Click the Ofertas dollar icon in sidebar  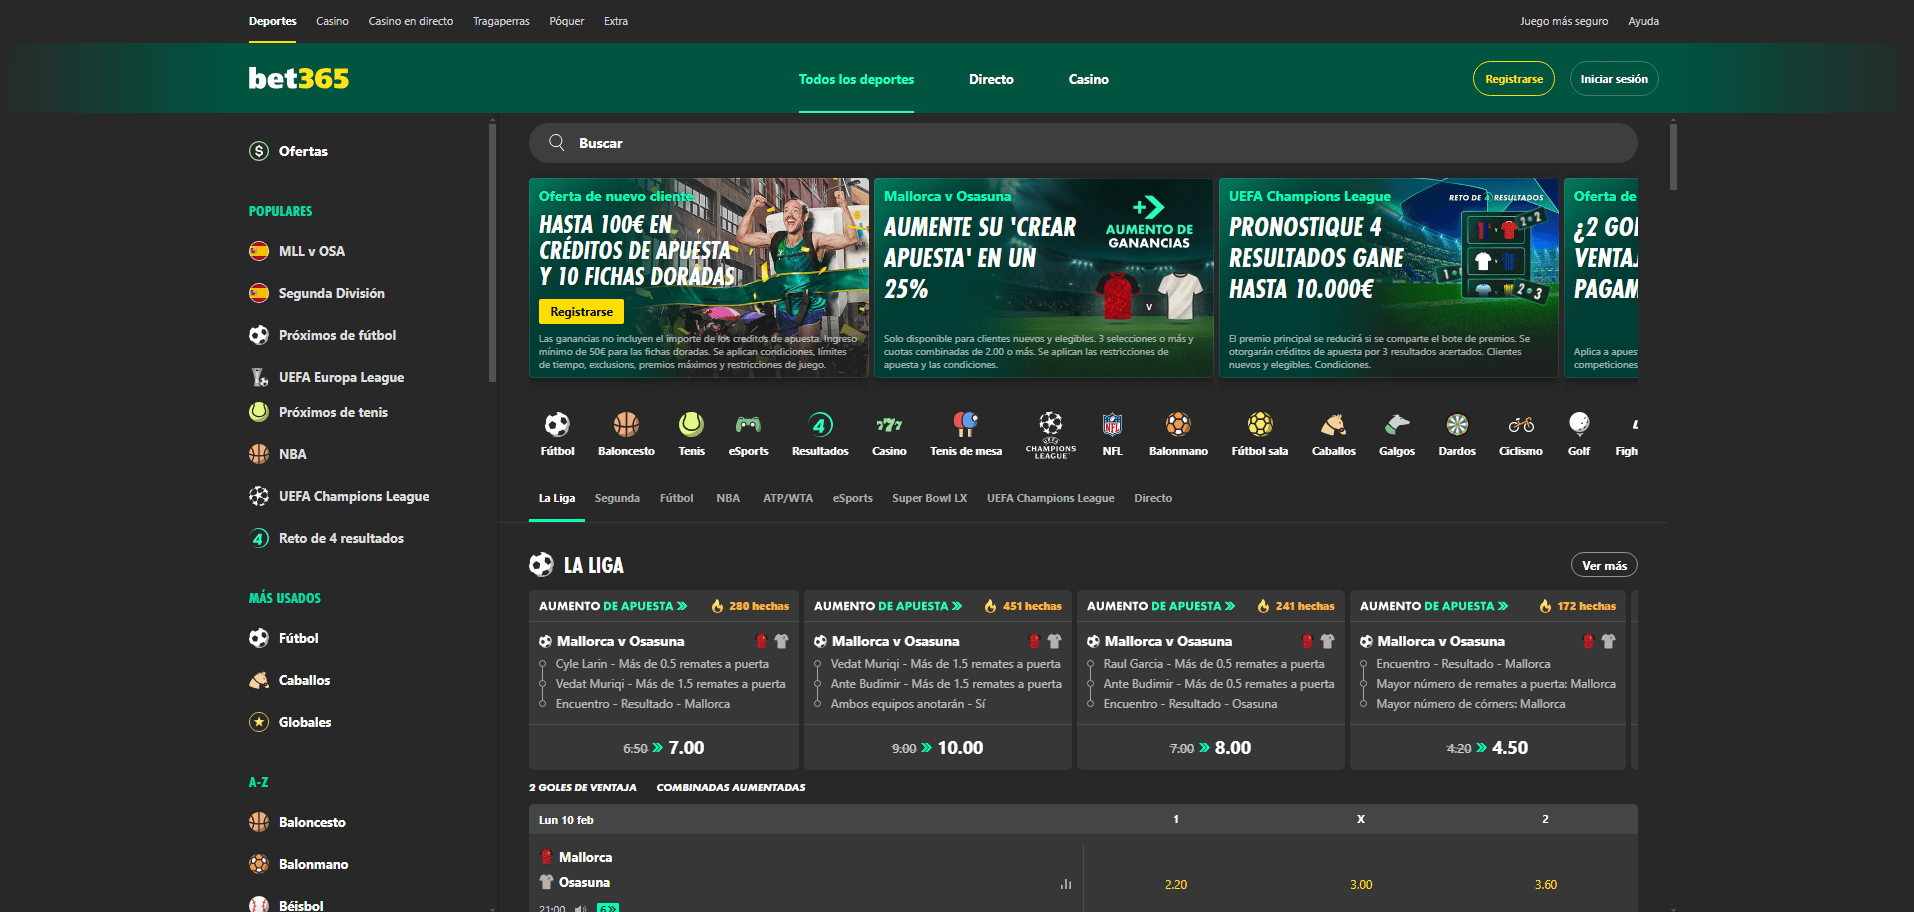259,151
